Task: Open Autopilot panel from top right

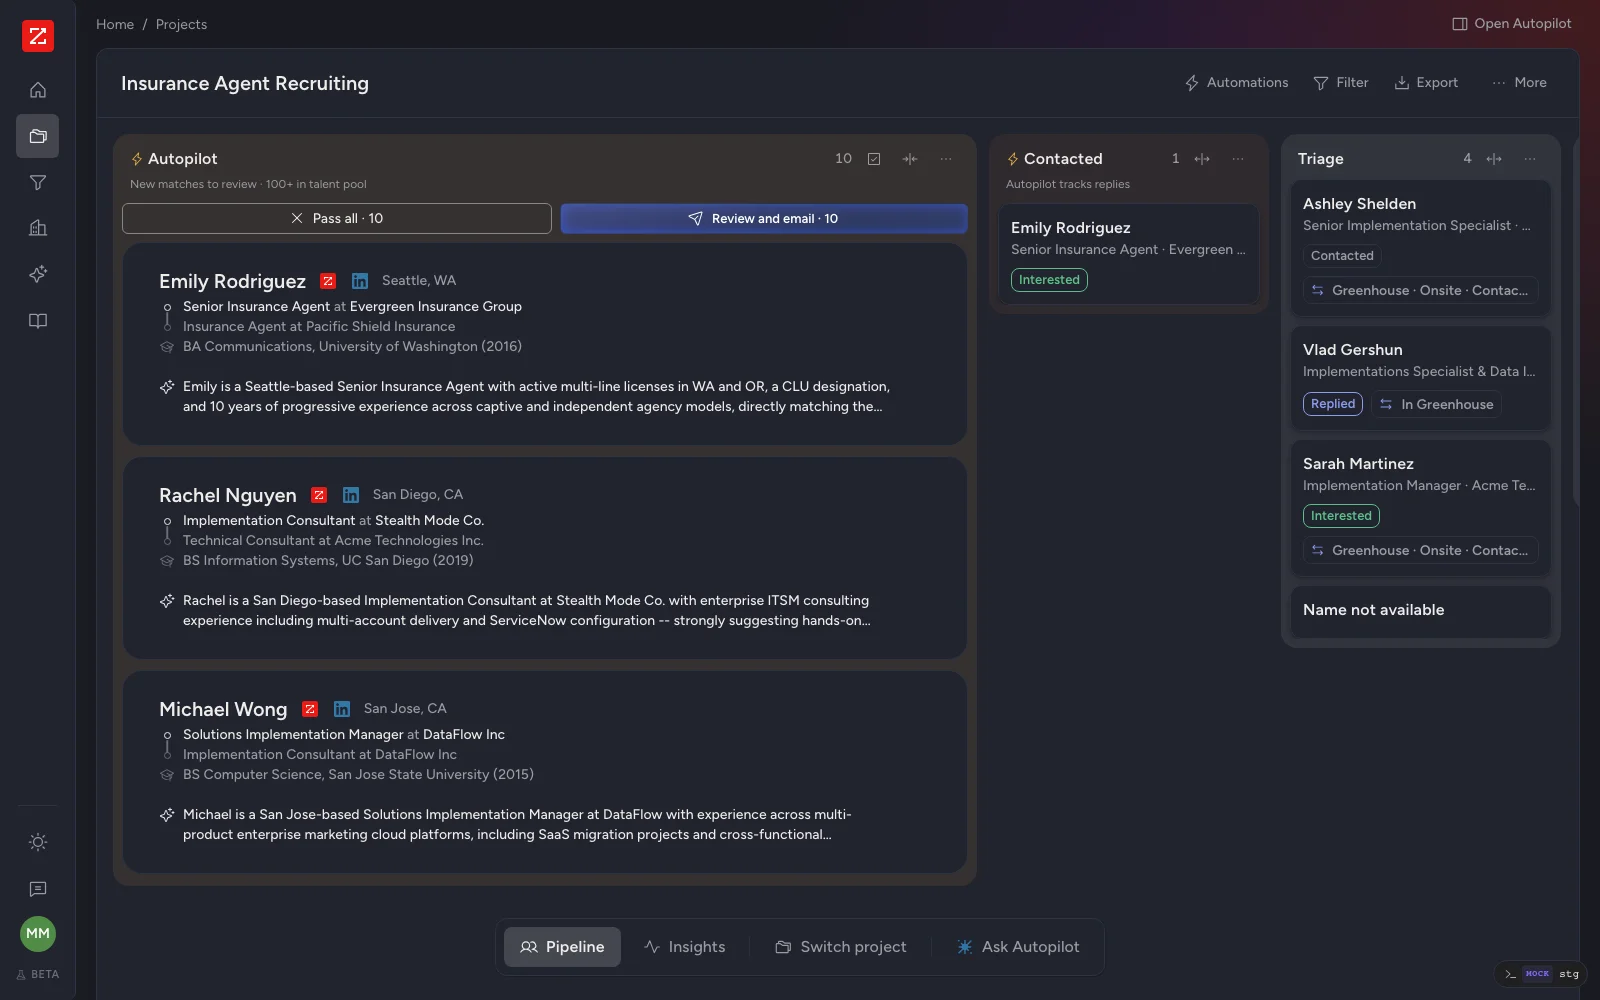Action: point(1512,24)
